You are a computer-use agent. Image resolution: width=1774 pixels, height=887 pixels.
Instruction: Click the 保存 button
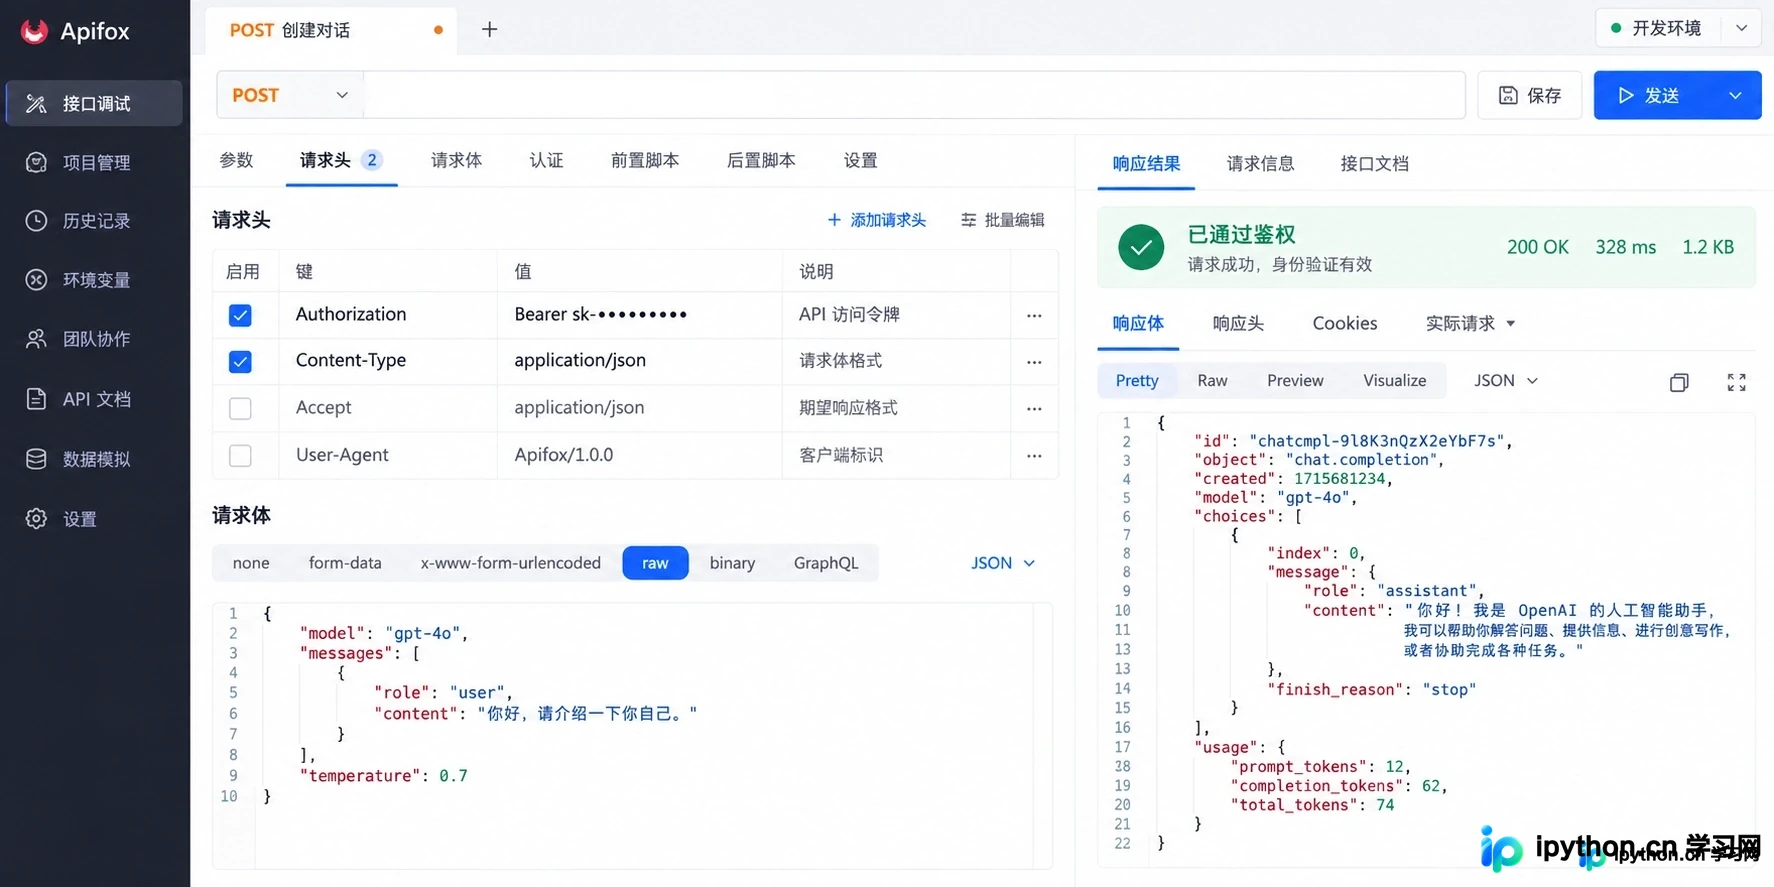[x=1530, y=95]
